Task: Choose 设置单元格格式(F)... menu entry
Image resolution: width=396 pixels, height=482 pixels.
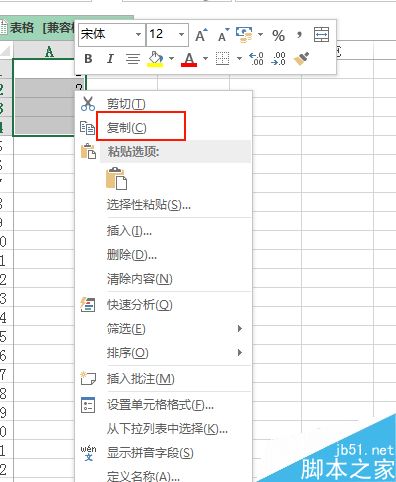Action: (x=160, y=405)
